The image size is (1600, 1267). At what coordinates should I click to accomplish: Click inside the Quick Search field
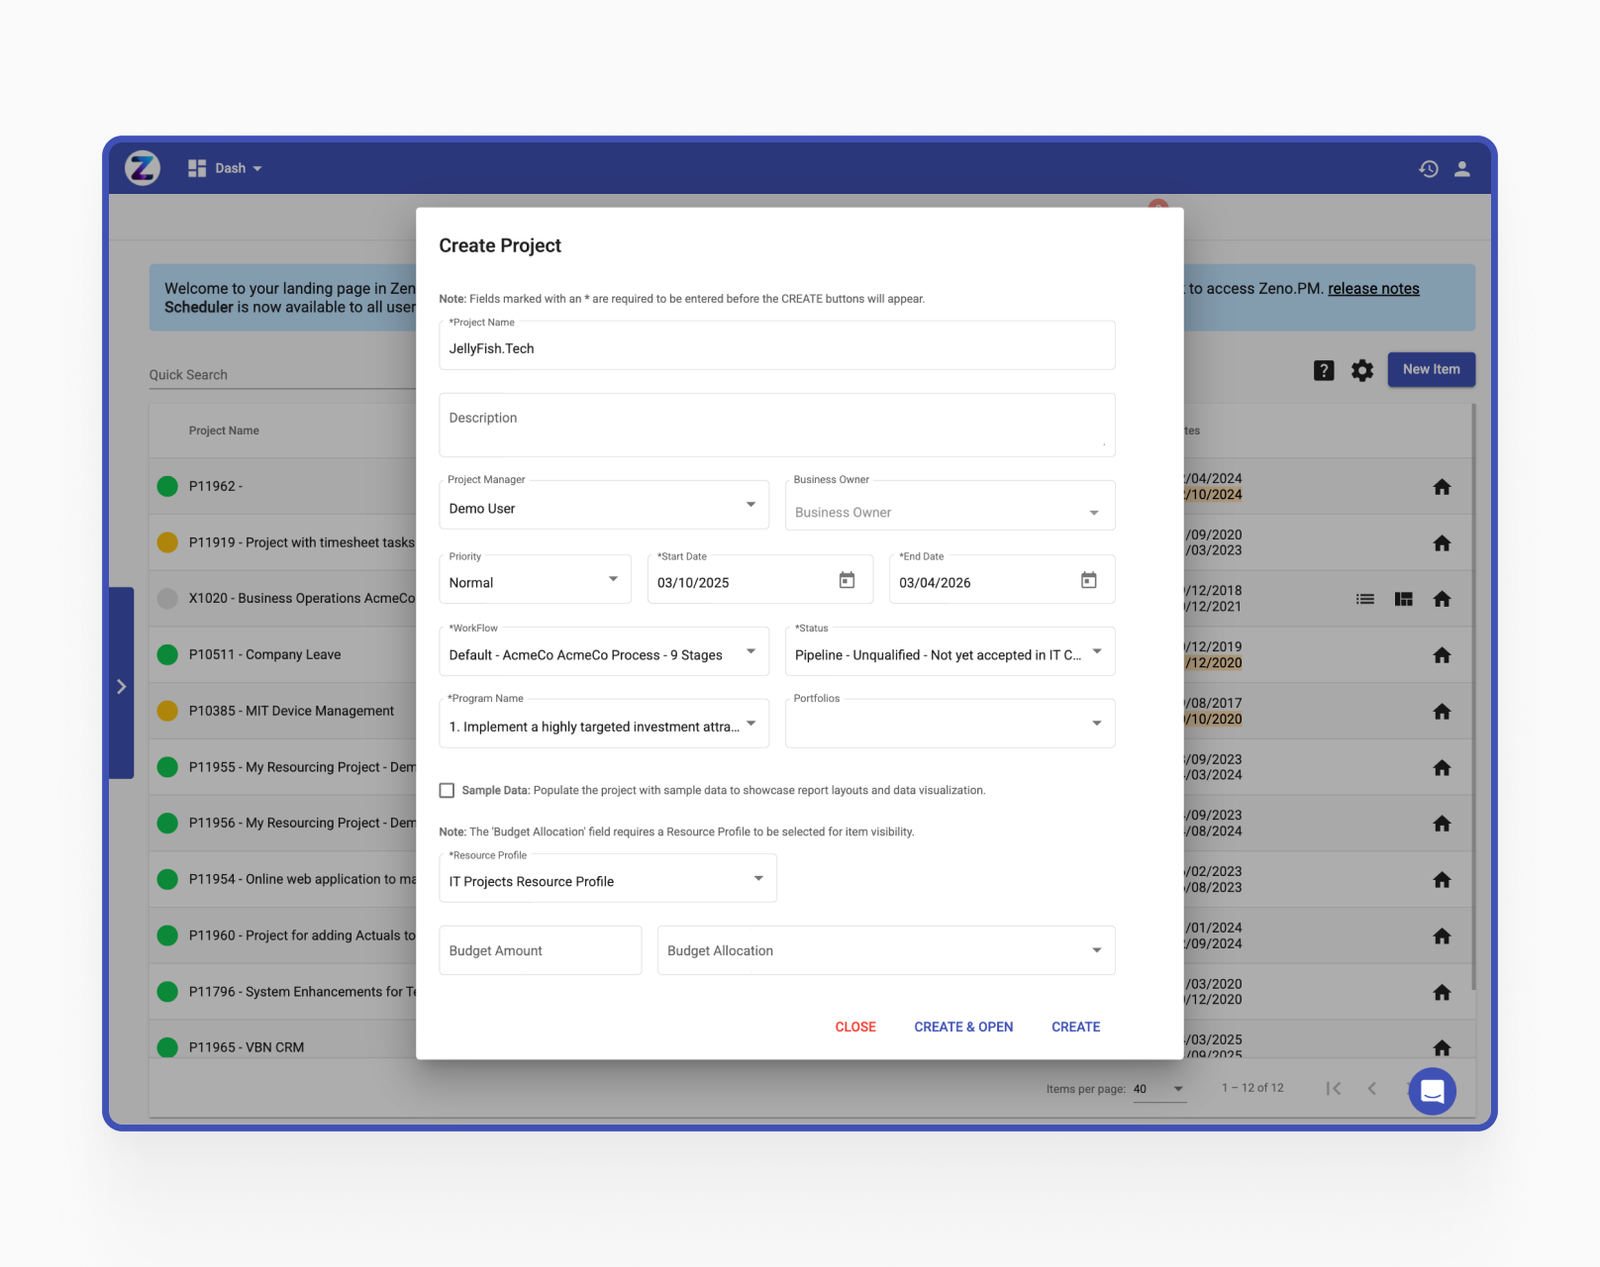tap(250, 374)
